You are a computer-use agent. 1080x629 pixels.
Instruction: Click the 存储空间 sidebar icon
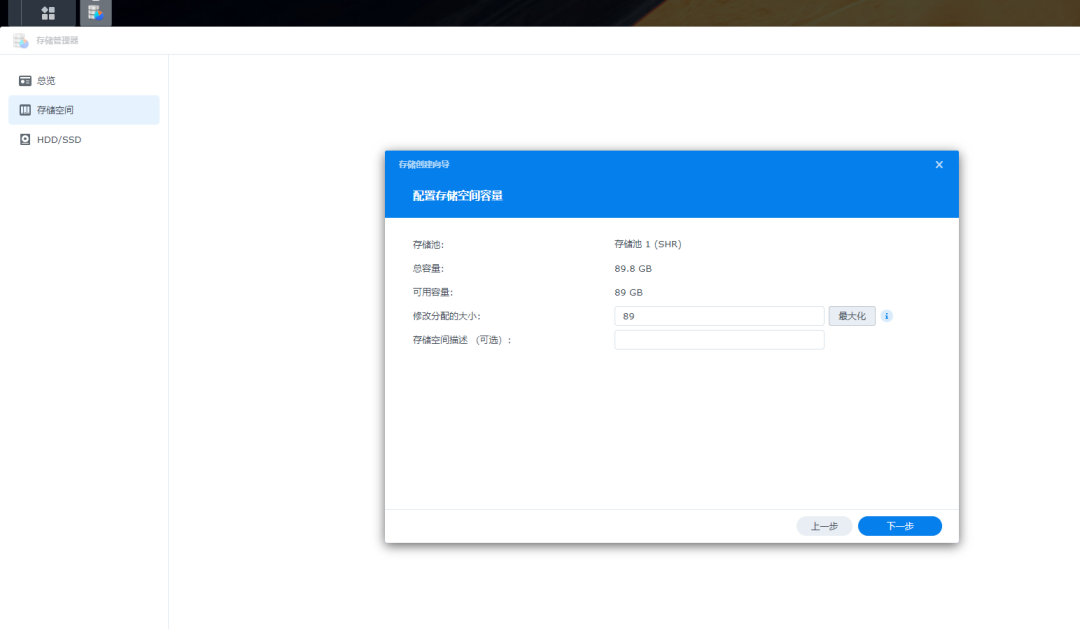tap(25, 110)
